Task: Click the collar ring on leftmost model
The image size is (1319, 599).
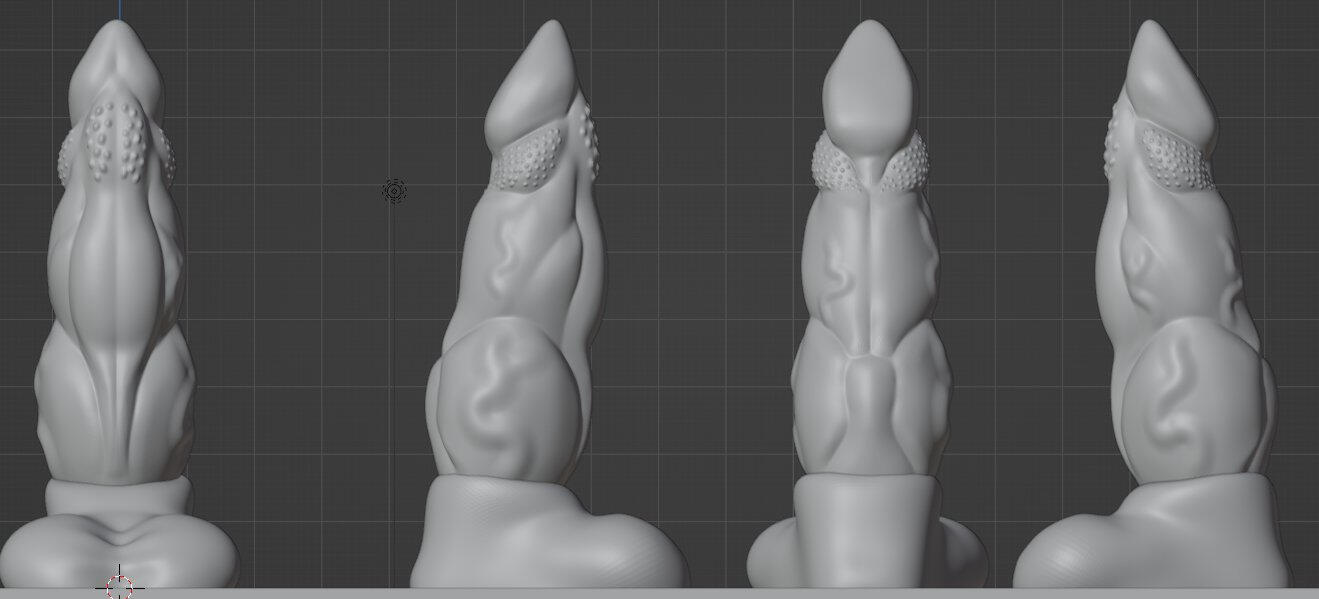Action: (x=118, y=497)
